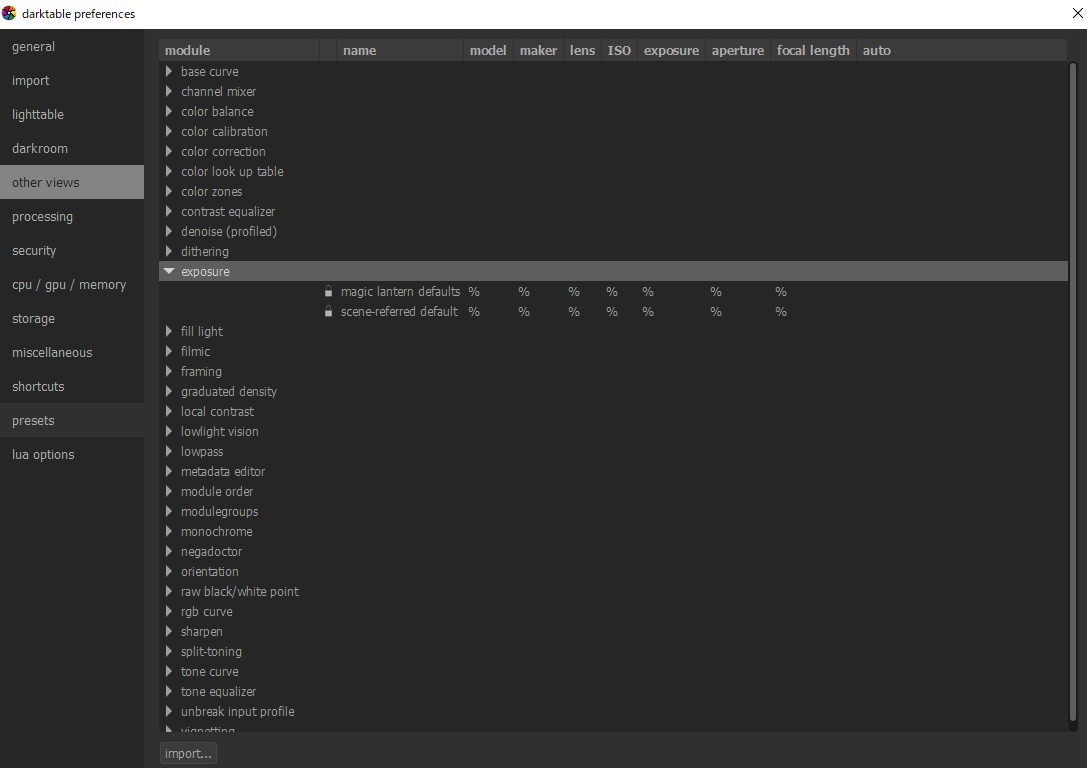Select the graduated density row

(614, 392)
